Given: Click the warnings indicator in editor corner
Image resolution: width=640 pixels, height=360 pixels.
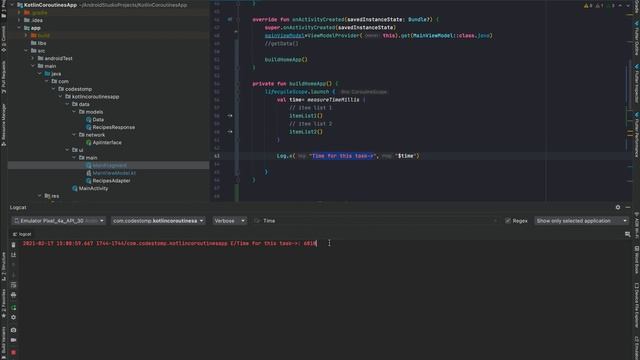Looking at the screenshot, I should click(588, 6).
